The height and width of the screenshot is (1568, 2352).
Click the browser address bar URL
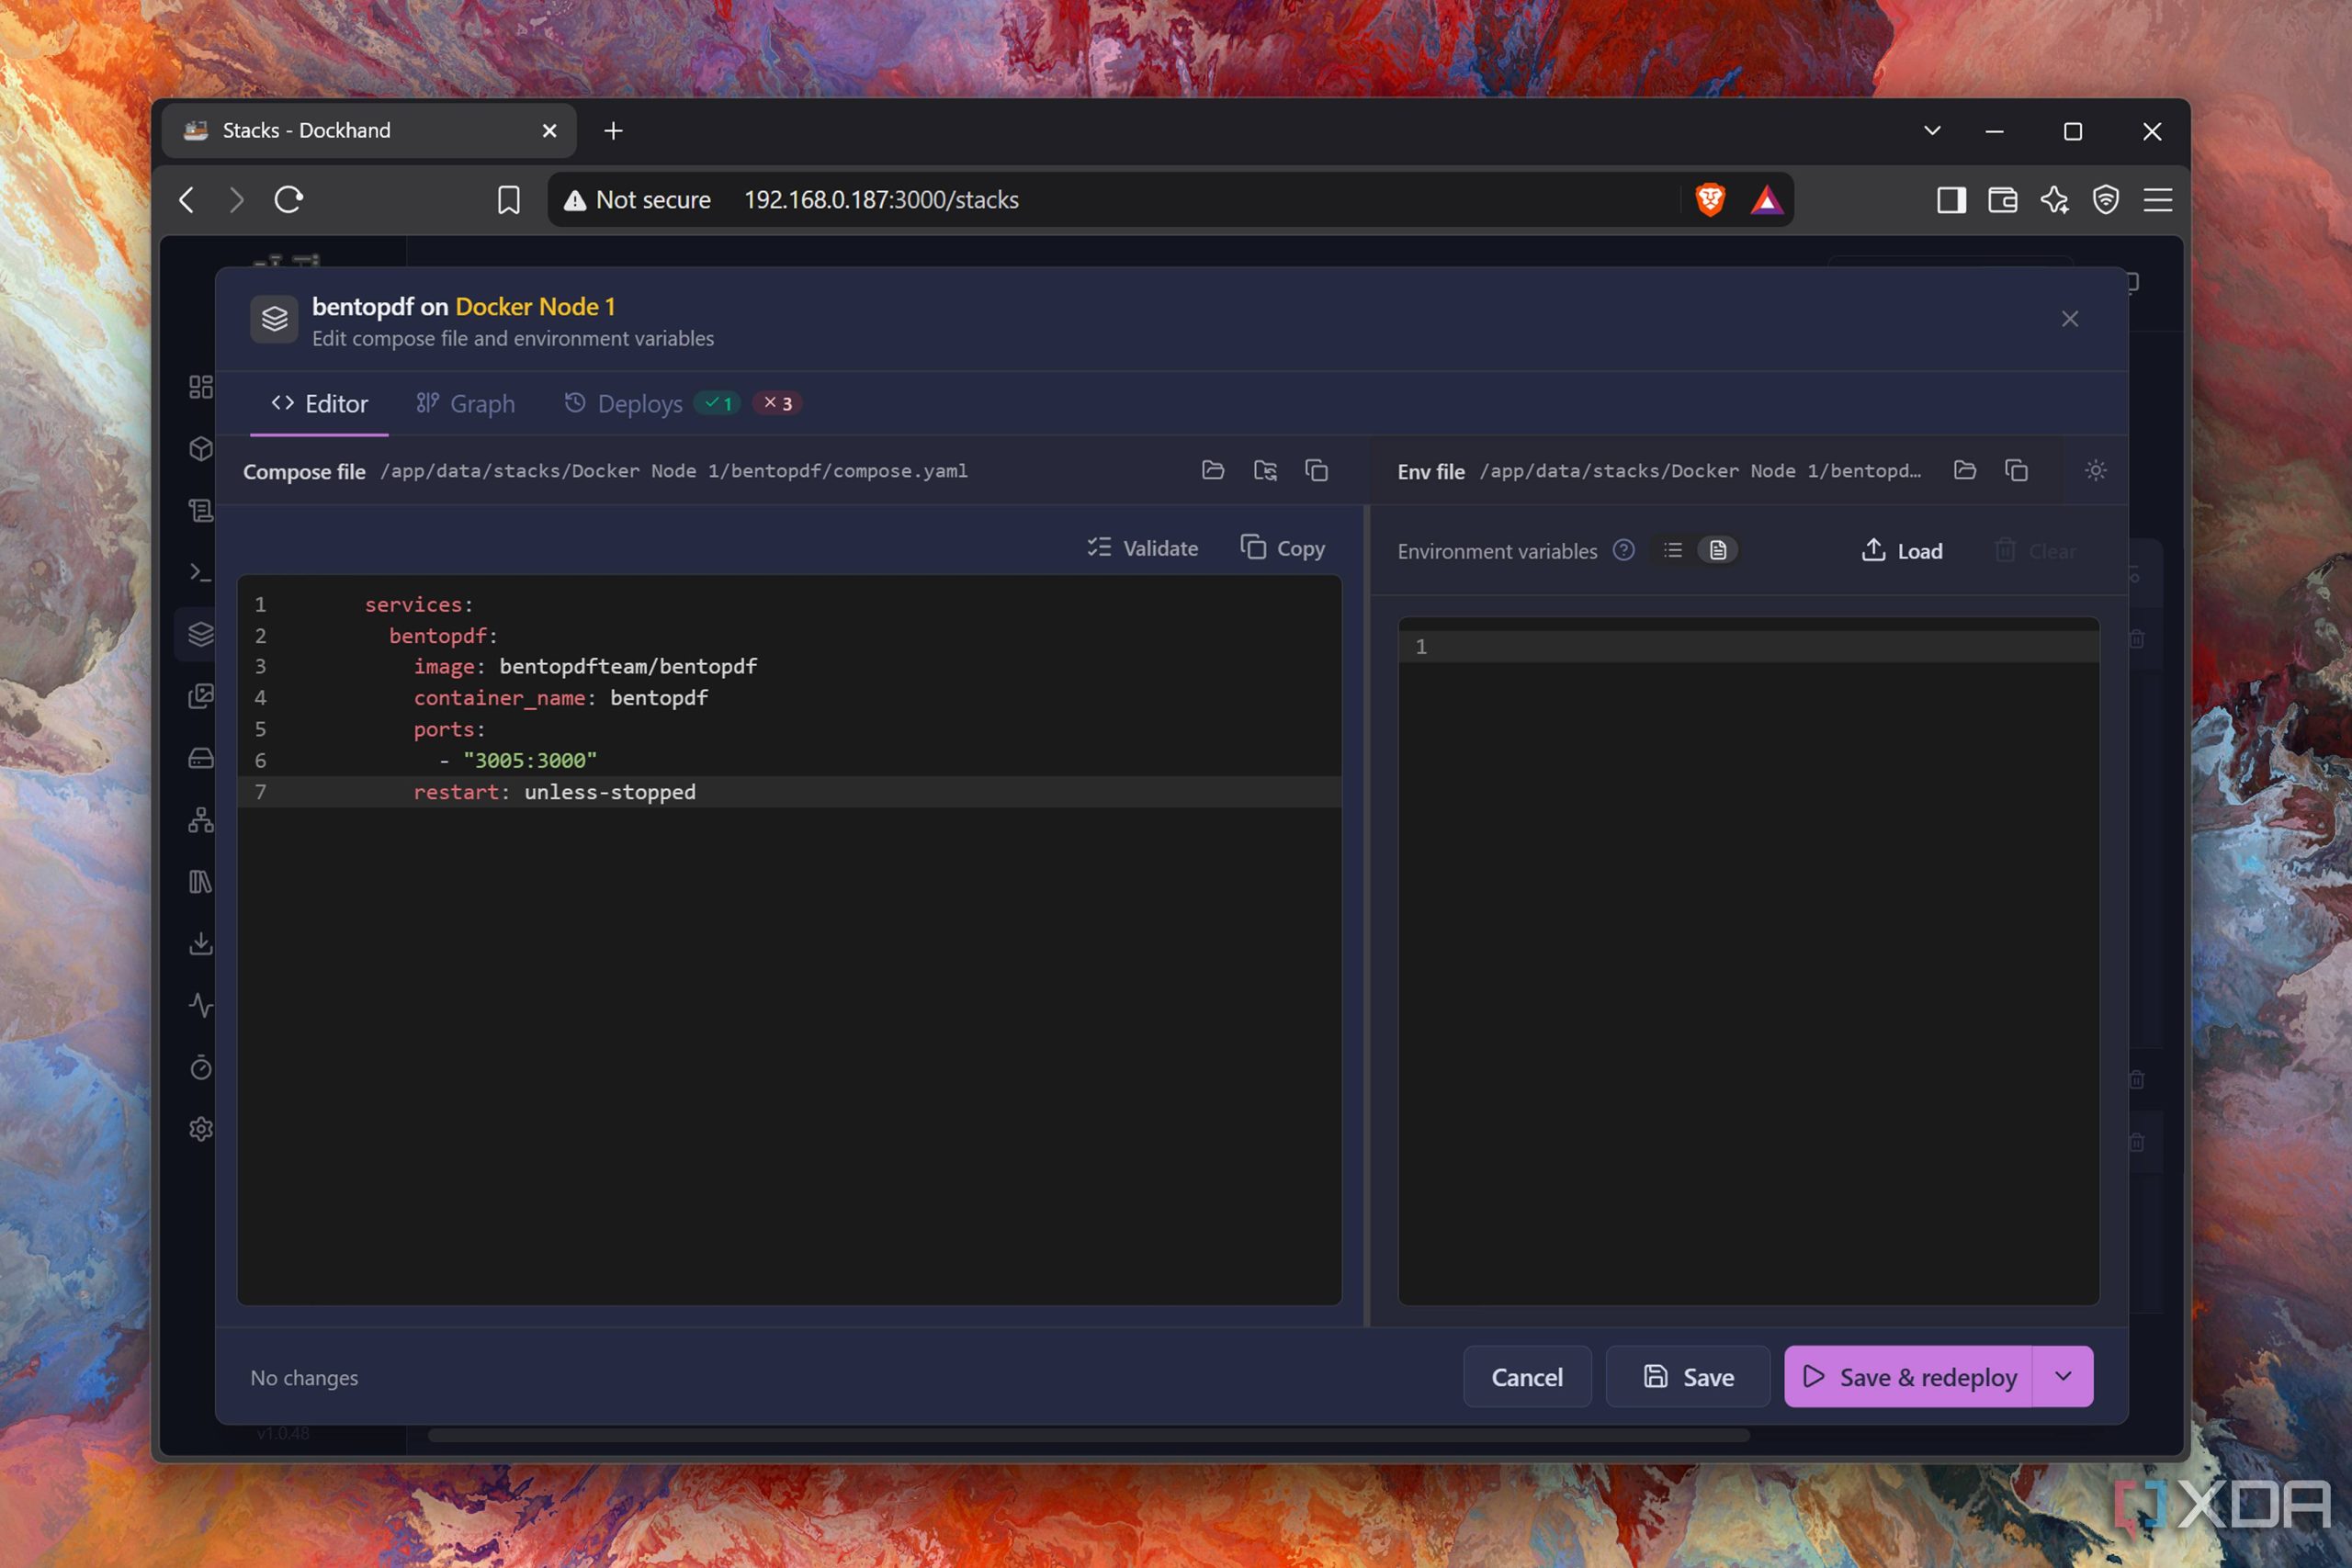tap(881, 200)
